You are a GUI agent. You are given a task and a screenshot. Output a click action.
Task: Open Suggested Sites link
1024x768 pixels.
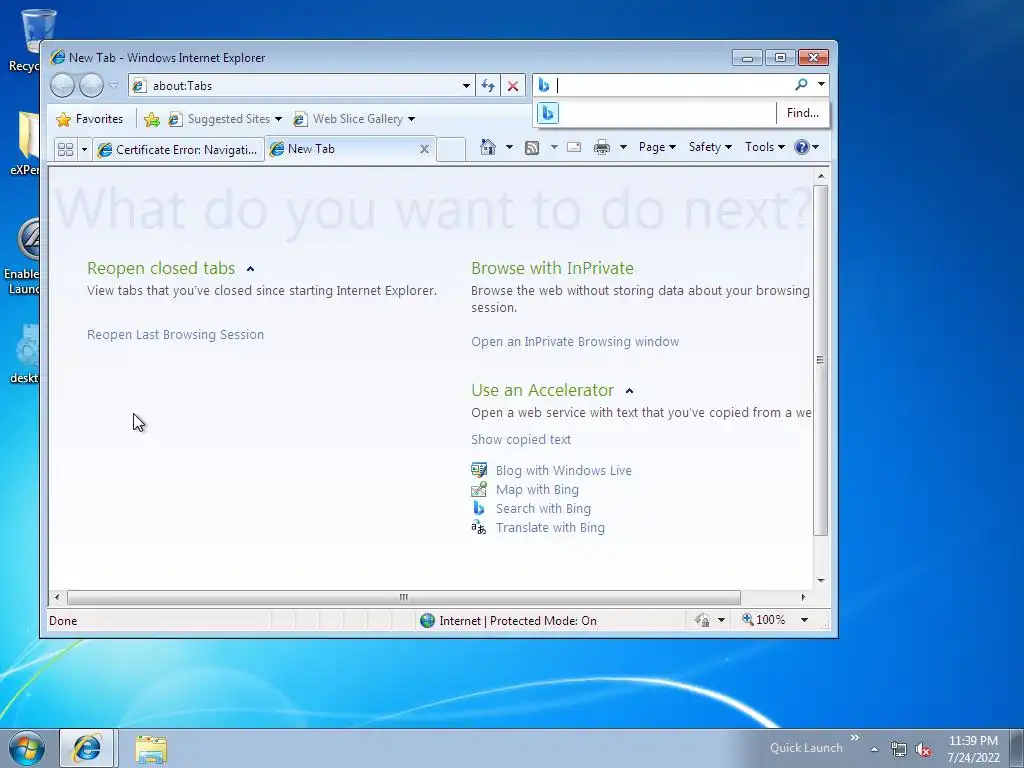pyautogui.click(x=220, y=119)
